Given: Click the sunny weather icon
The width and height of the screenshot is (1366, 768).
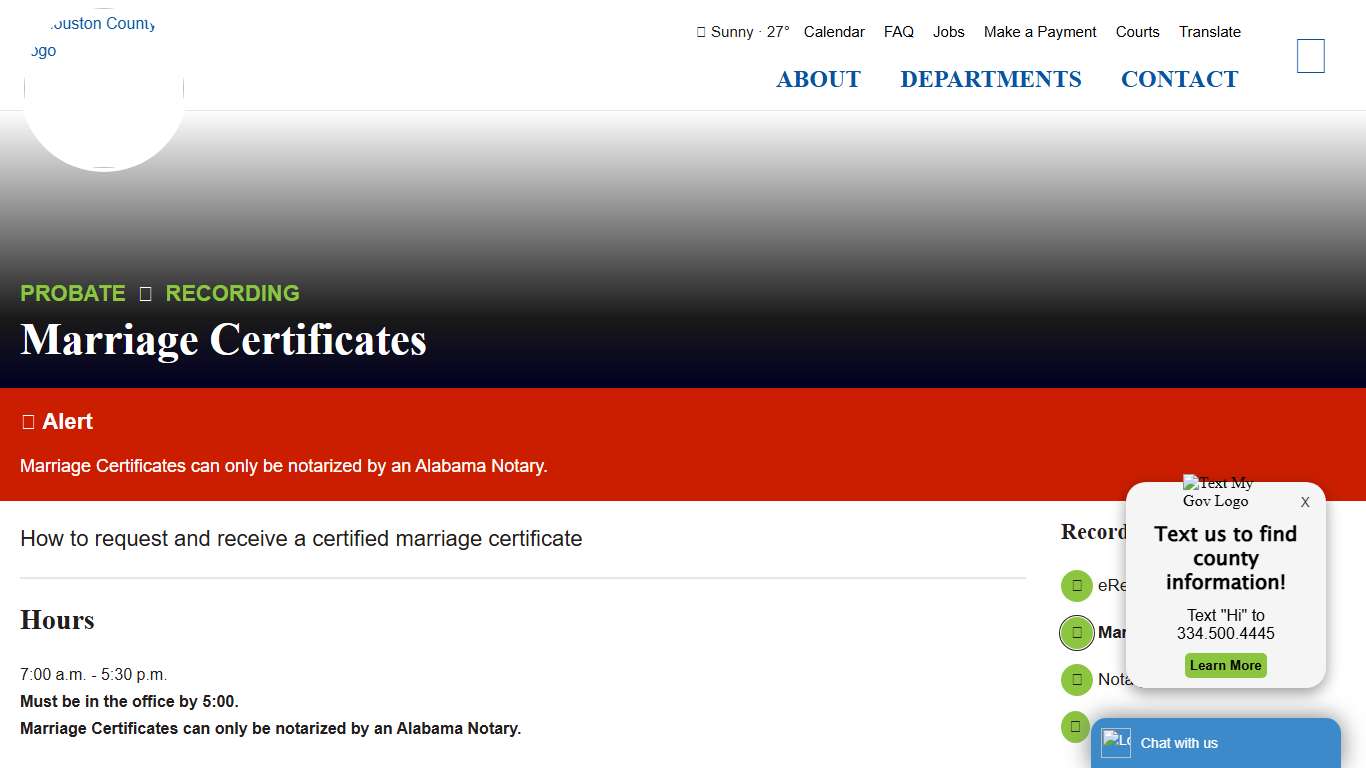Looking at the screenshot, I should pos(699,31).
